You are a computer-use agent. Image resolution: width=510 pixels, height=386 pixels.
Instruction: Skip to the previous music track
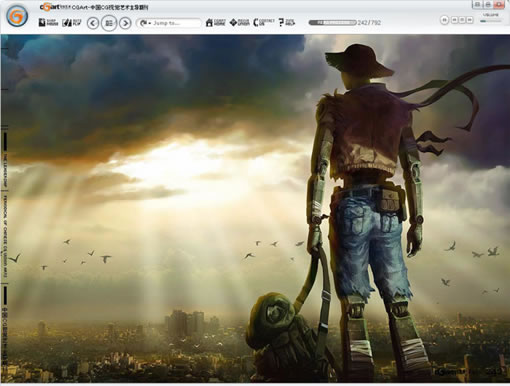pos(455,20)
